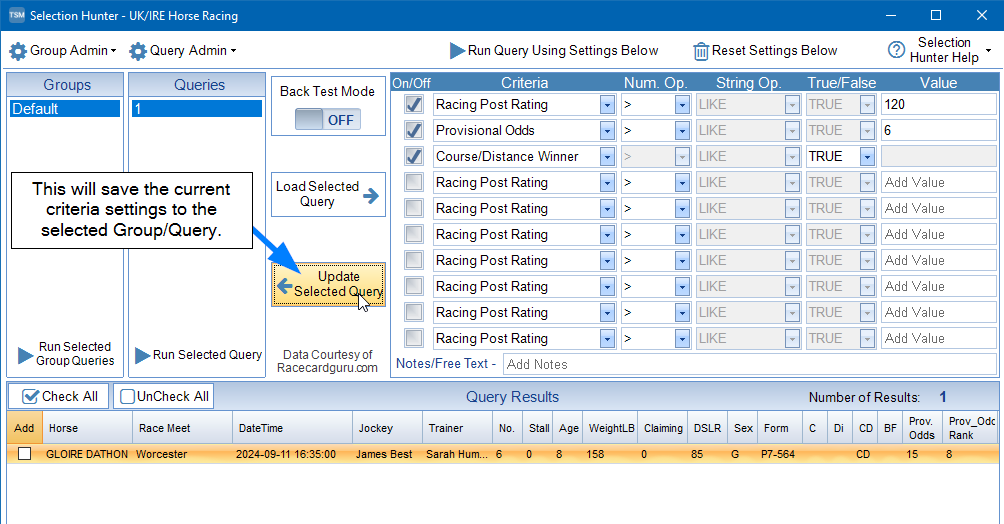Select the Default group in Groups list
This screenshot has height=524, width=1004.
coord(65,109)
